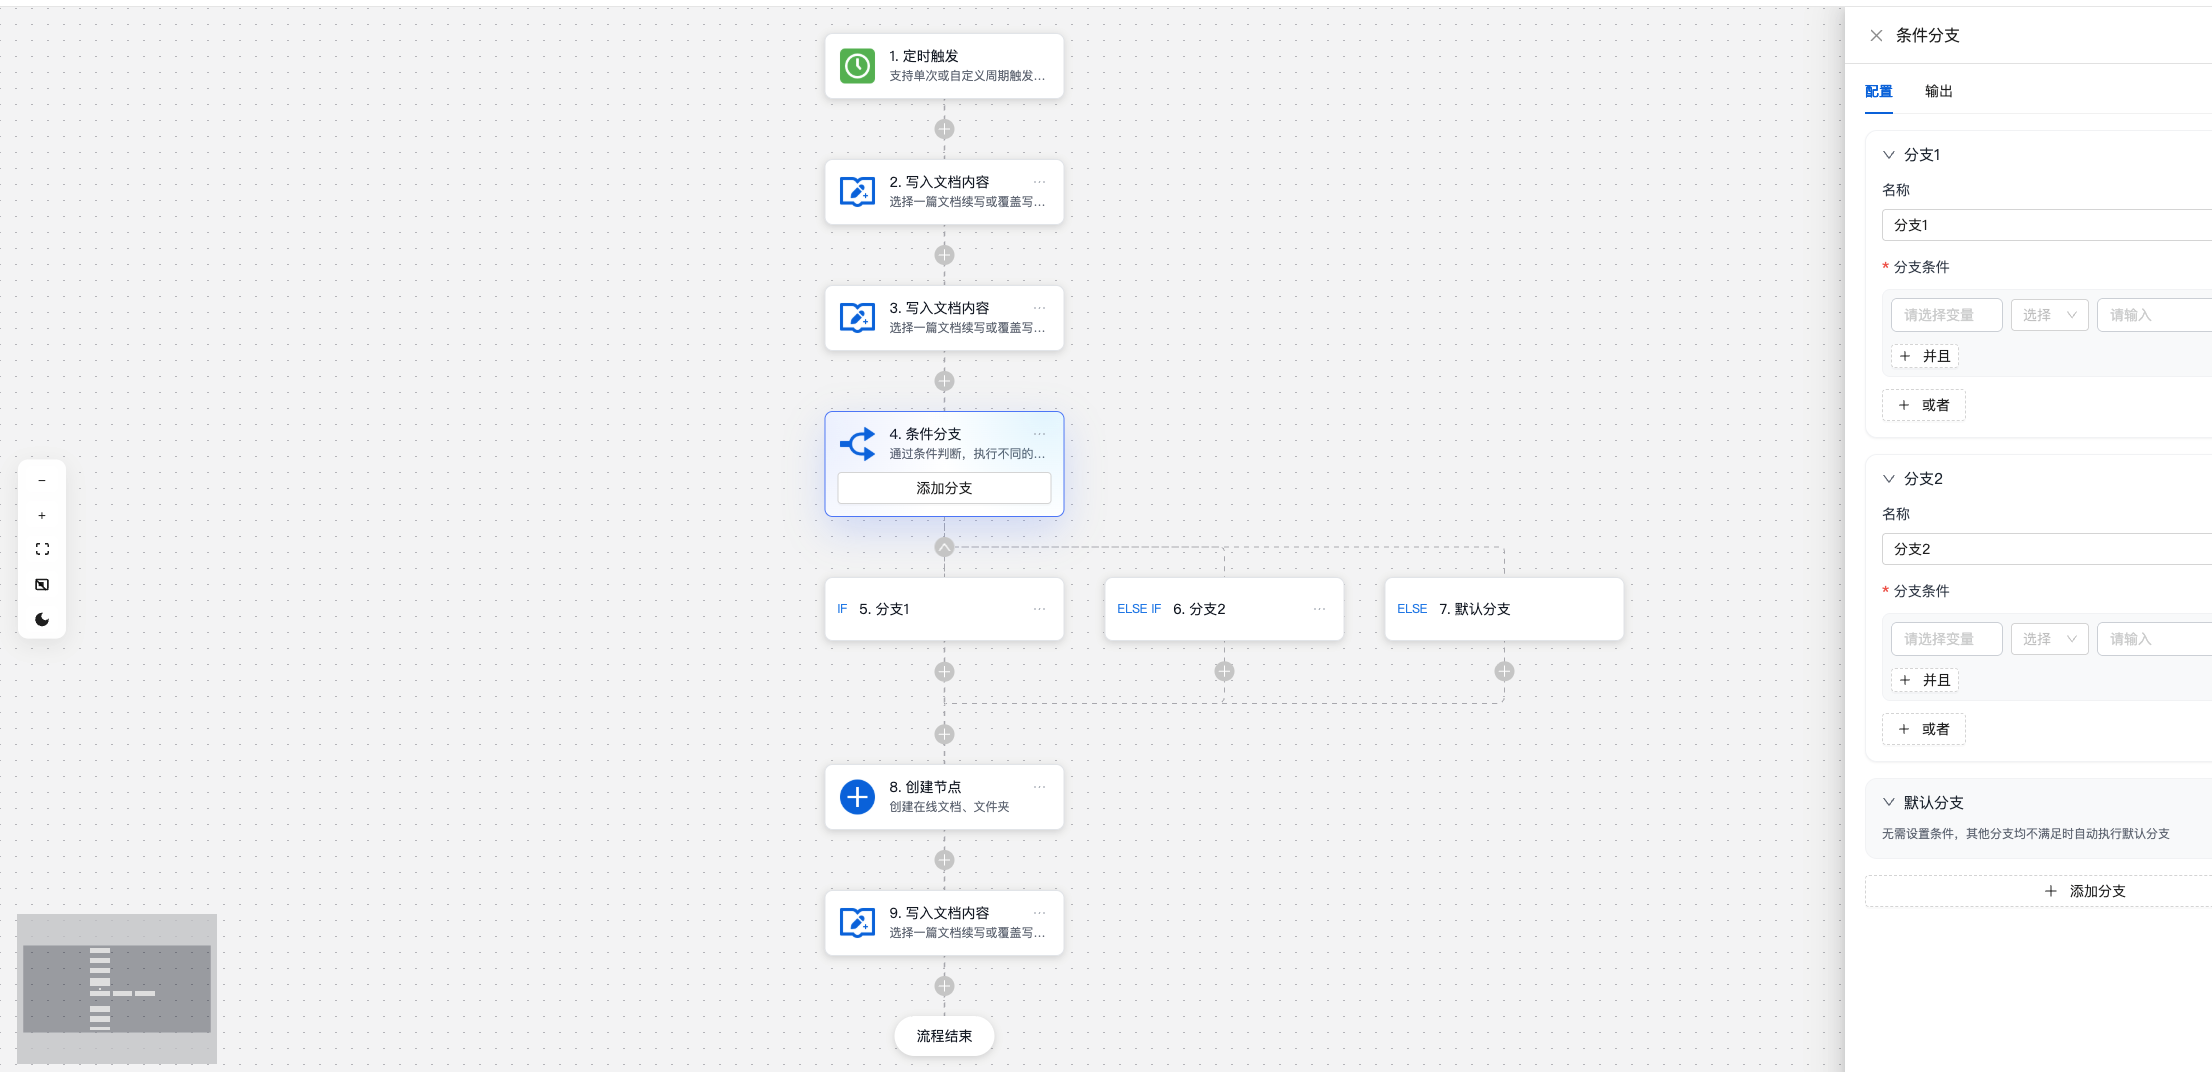
Task: Add a step below the timer trigger
Action: pos(944,129)
